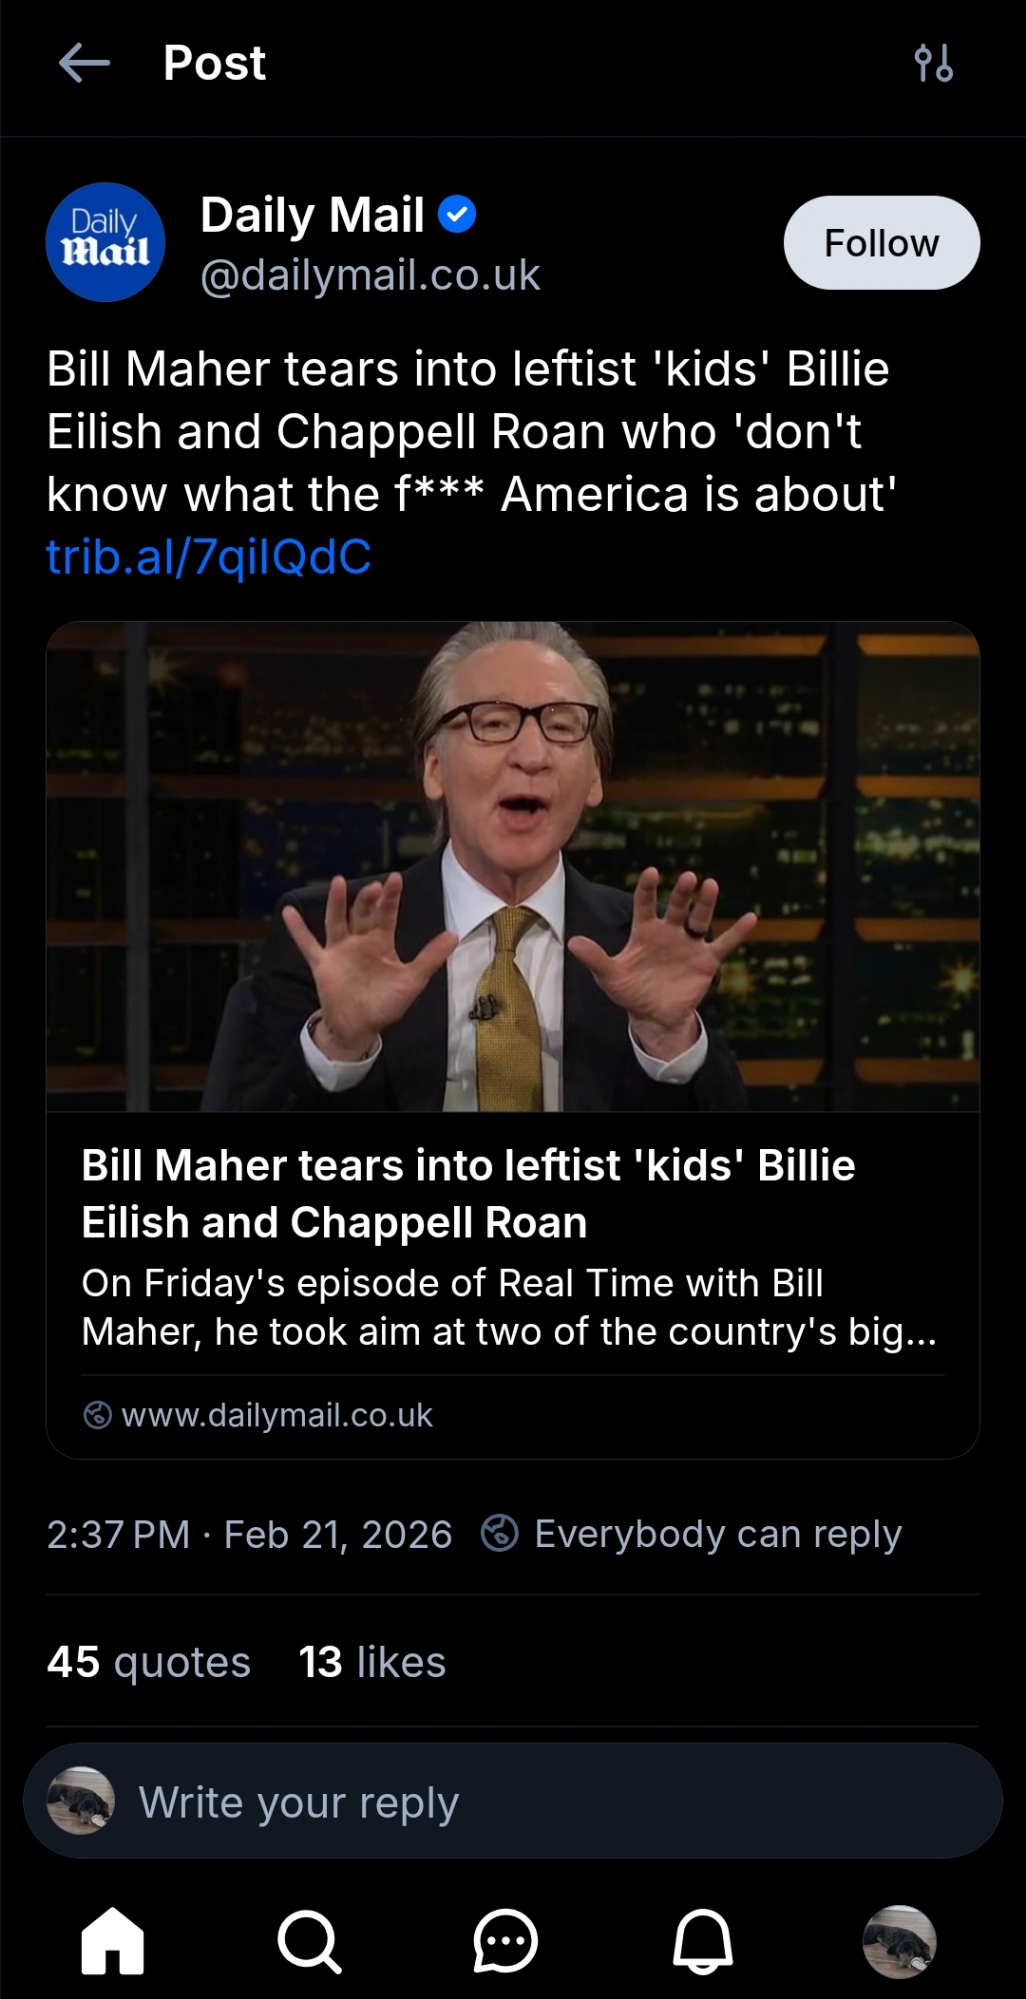The height and width of the screenshot is (1999, 1026).
Task: Open the trib.al/7qilQdC link
Action: click(x=209, y=557)
